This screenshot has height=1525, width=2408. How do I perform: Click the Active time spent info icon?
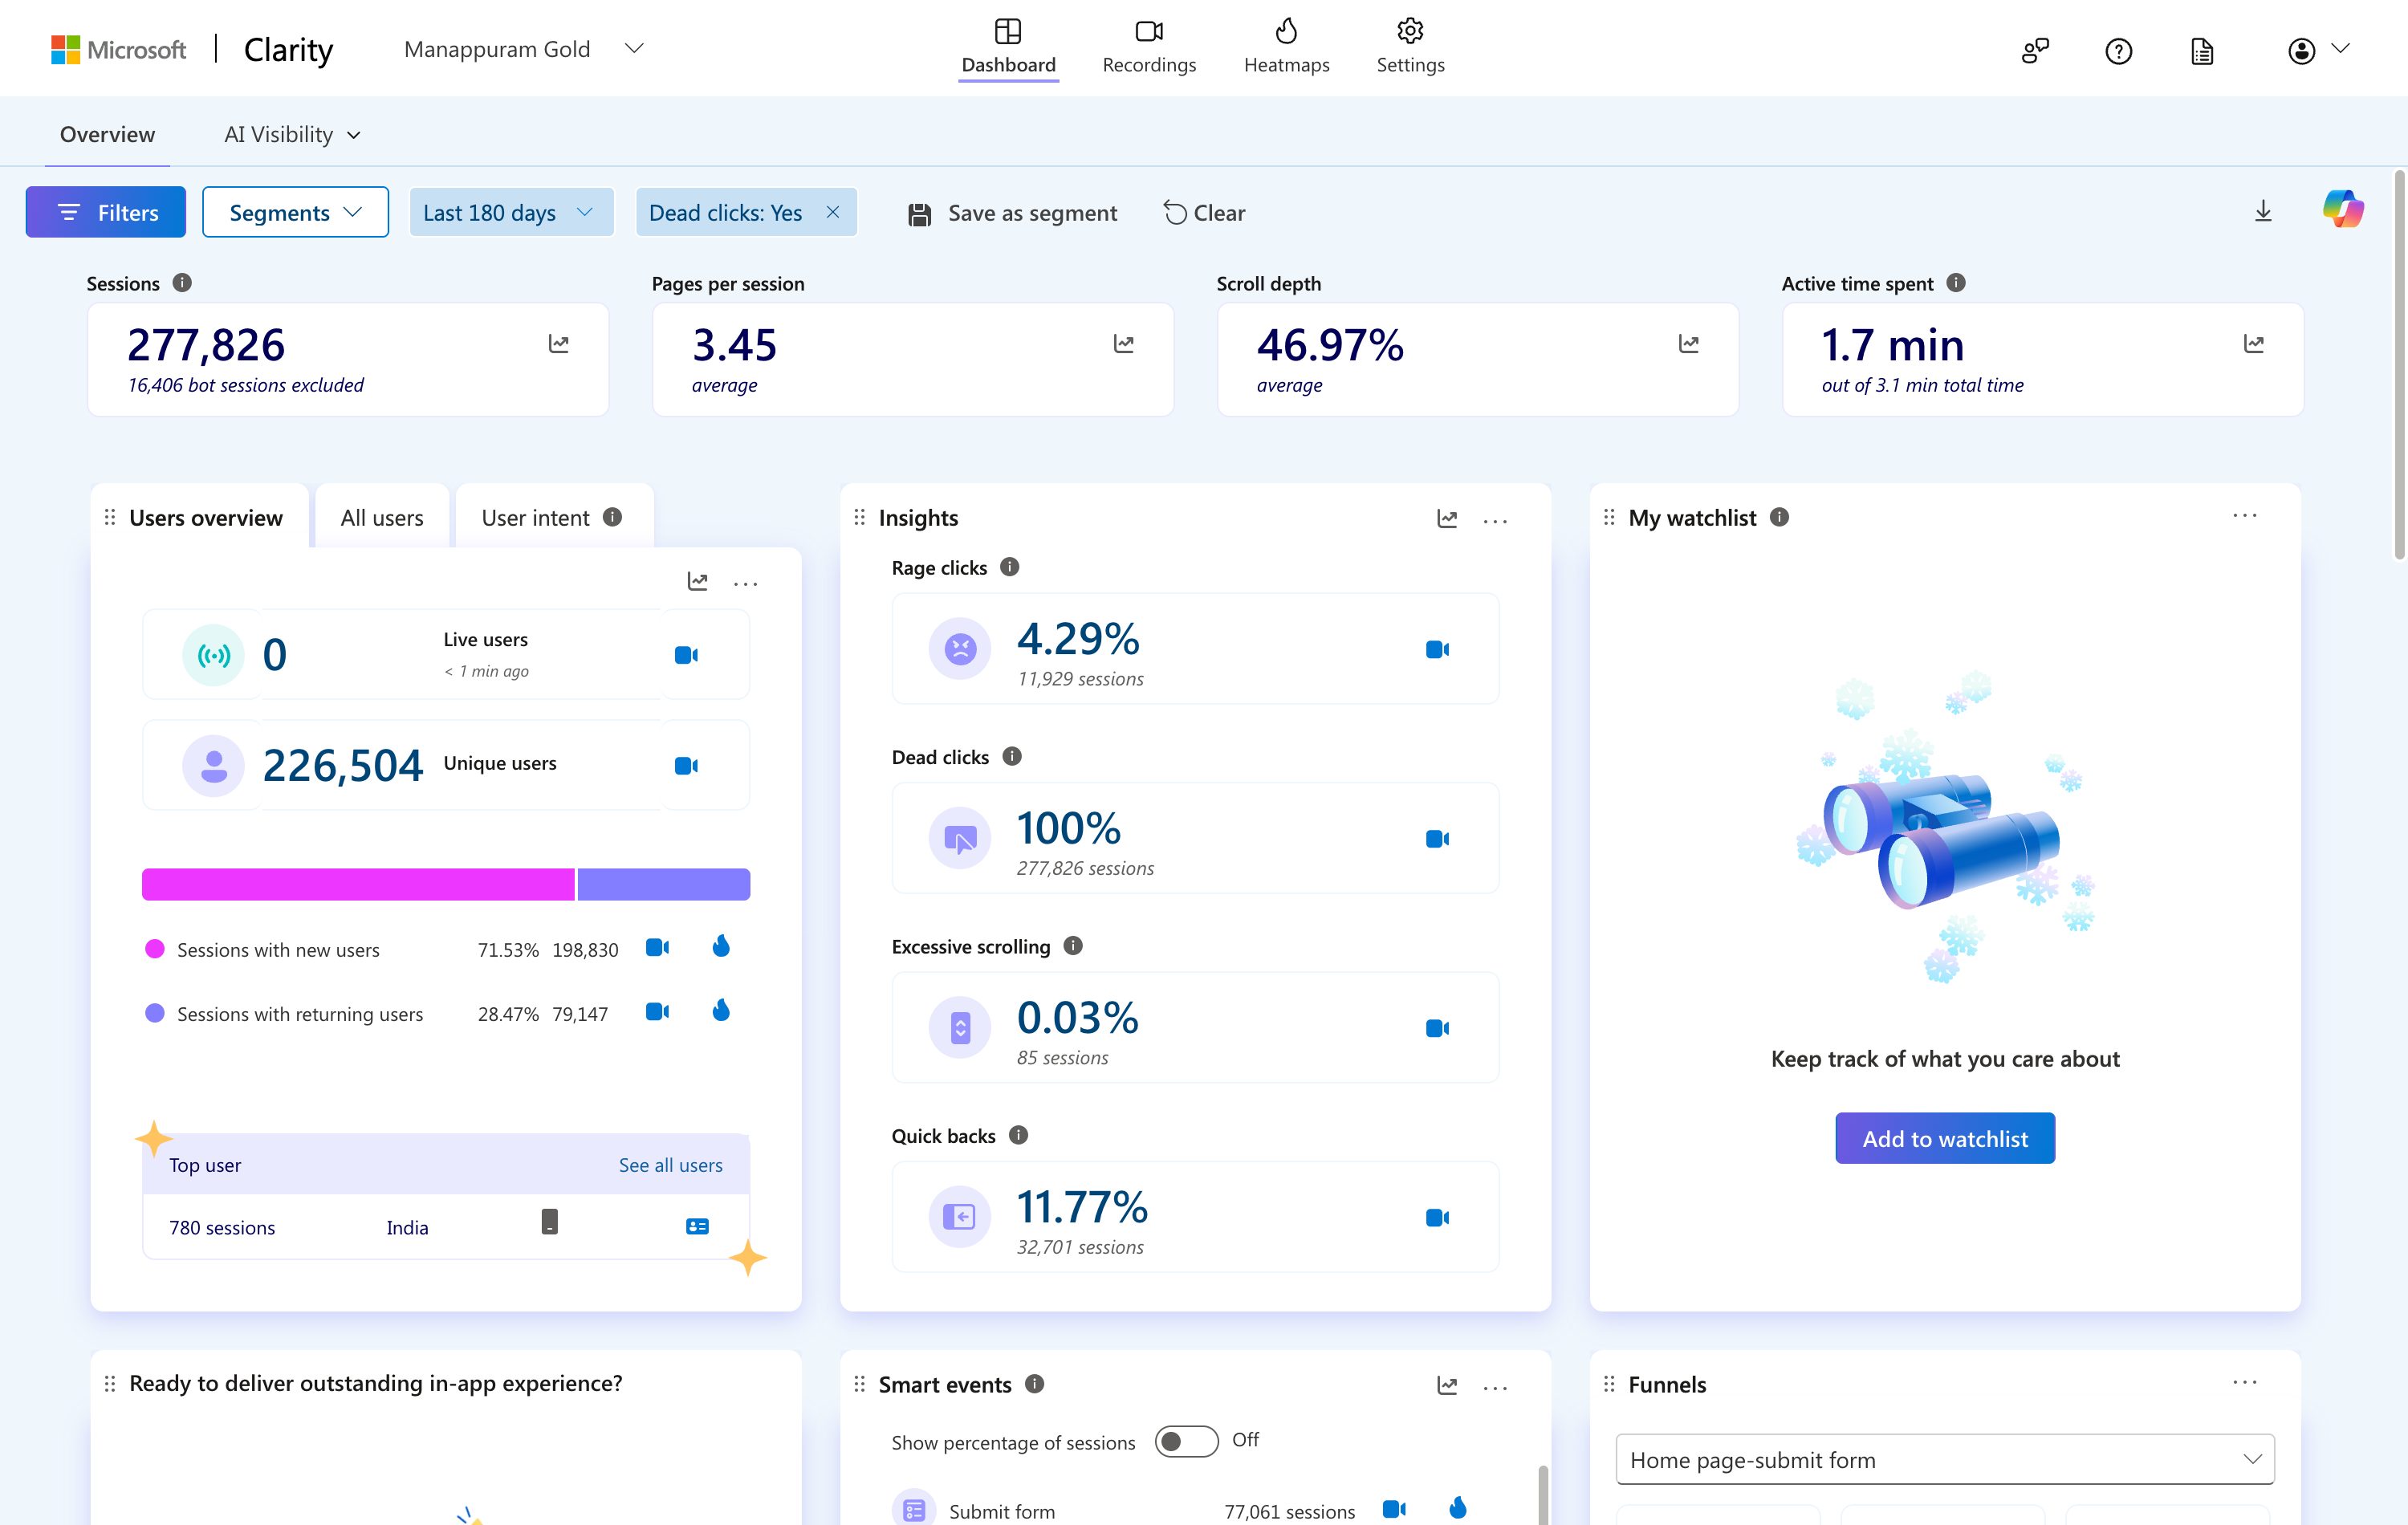(x=1956, y=283)
